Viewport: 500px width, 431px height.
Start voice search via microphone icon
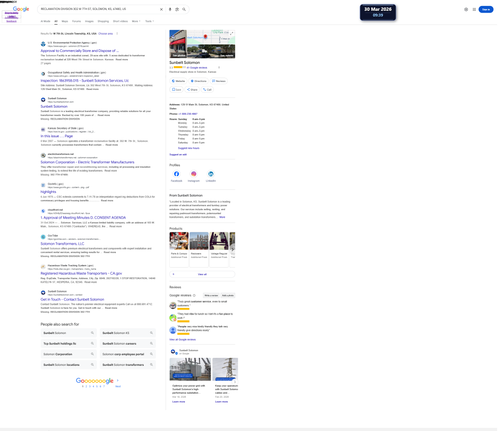(x=170, y=9)
